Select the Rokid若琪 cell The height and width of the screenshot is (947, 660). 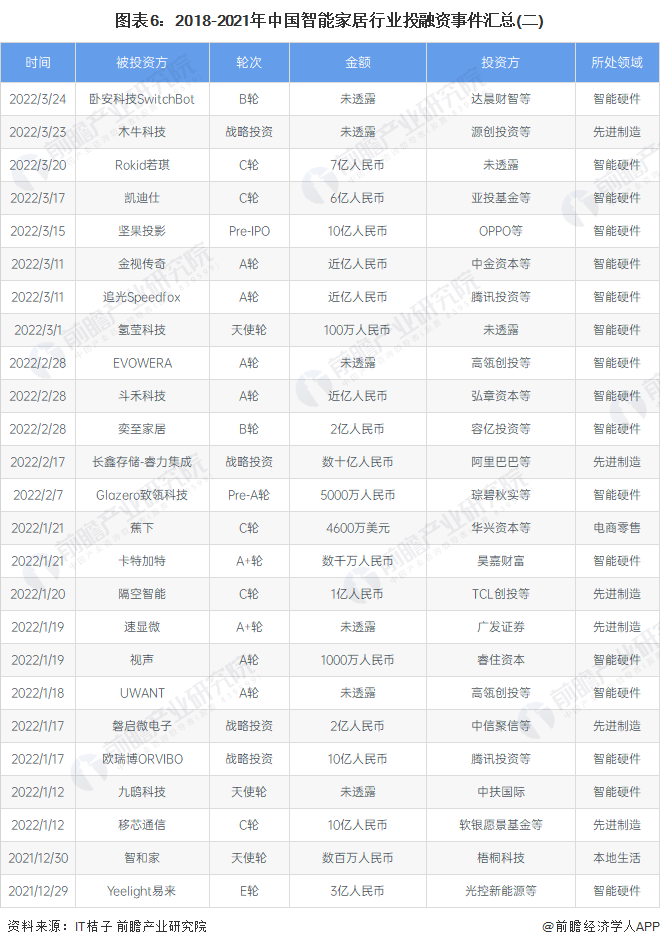[142, 165]
